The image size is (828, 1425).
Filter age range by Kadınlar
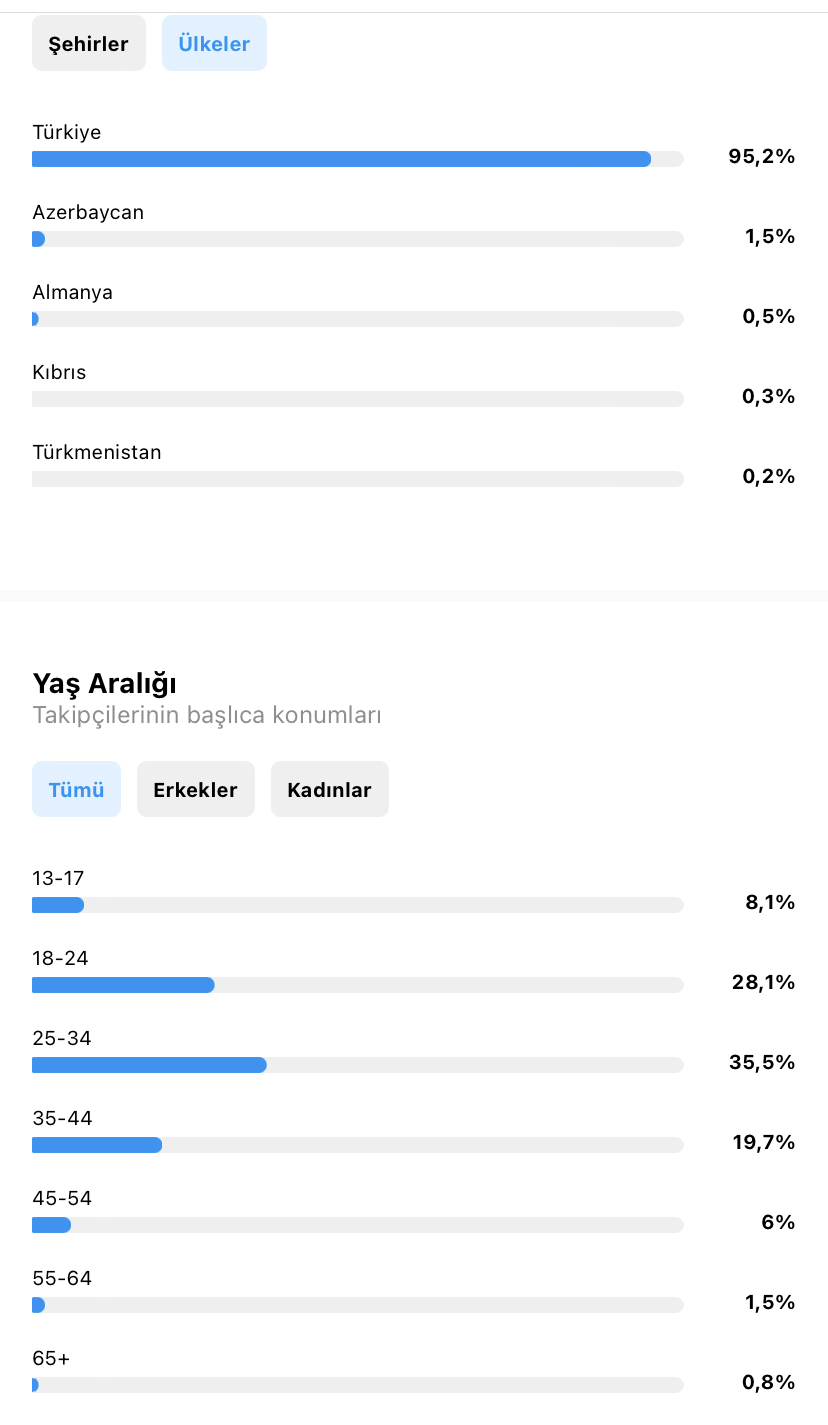(329, 789)
